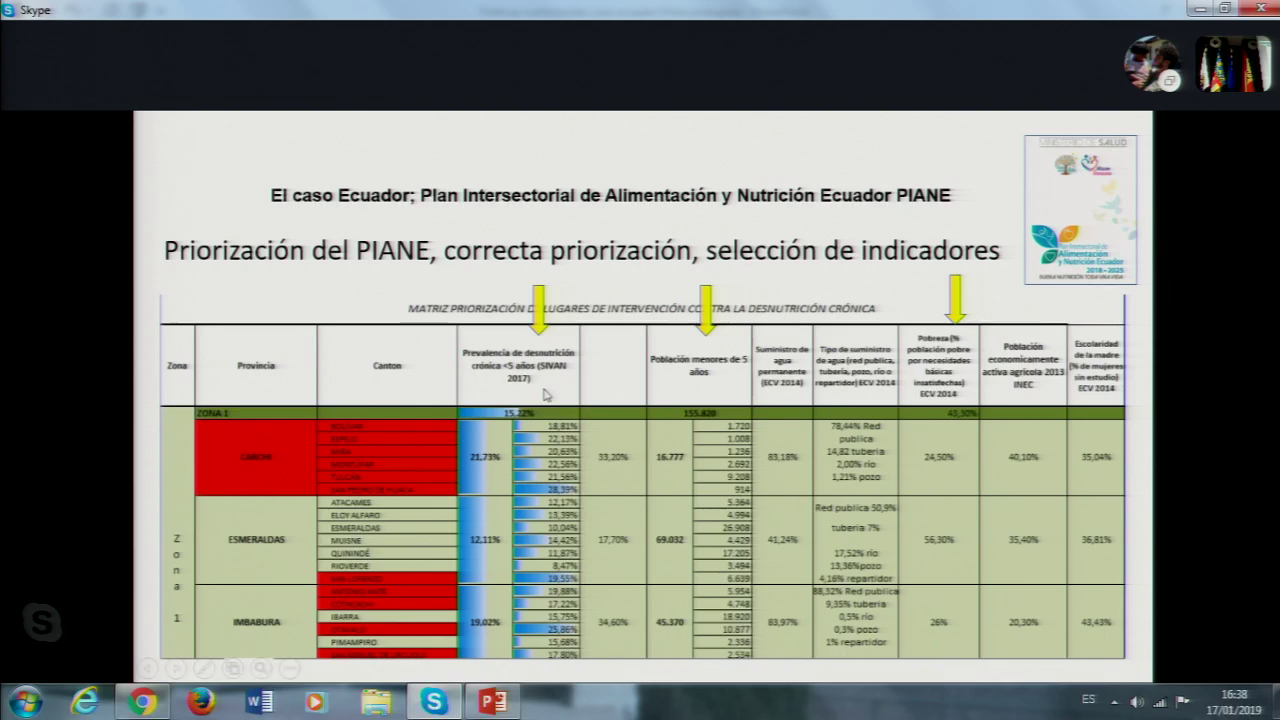The width and height of the screenshot is (1280, 720).
Task: Click the Ministerio de Salud logo image
Action: tap(1081, 209)
